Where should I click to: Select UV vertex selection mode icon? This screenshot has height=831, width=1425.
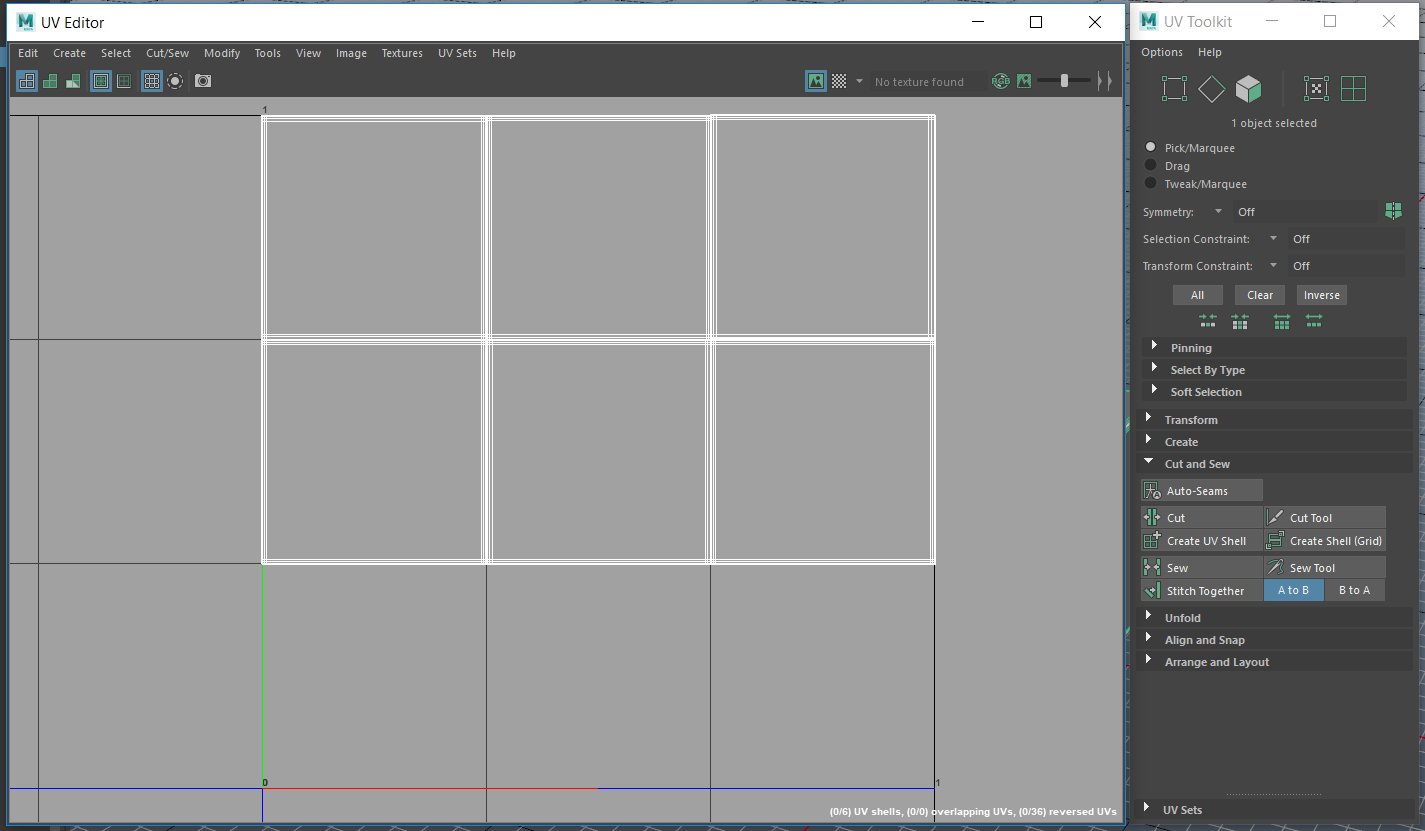click(x=1174, y=89)
